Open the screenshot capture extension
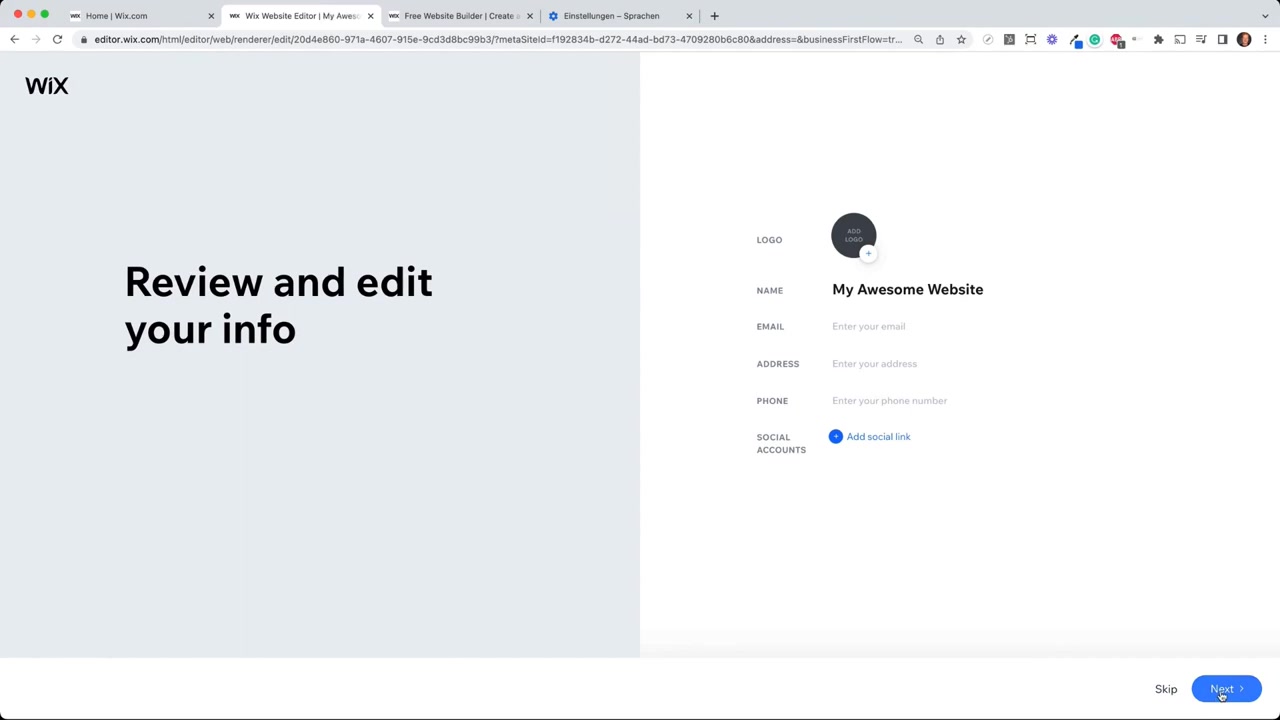 1030,40
